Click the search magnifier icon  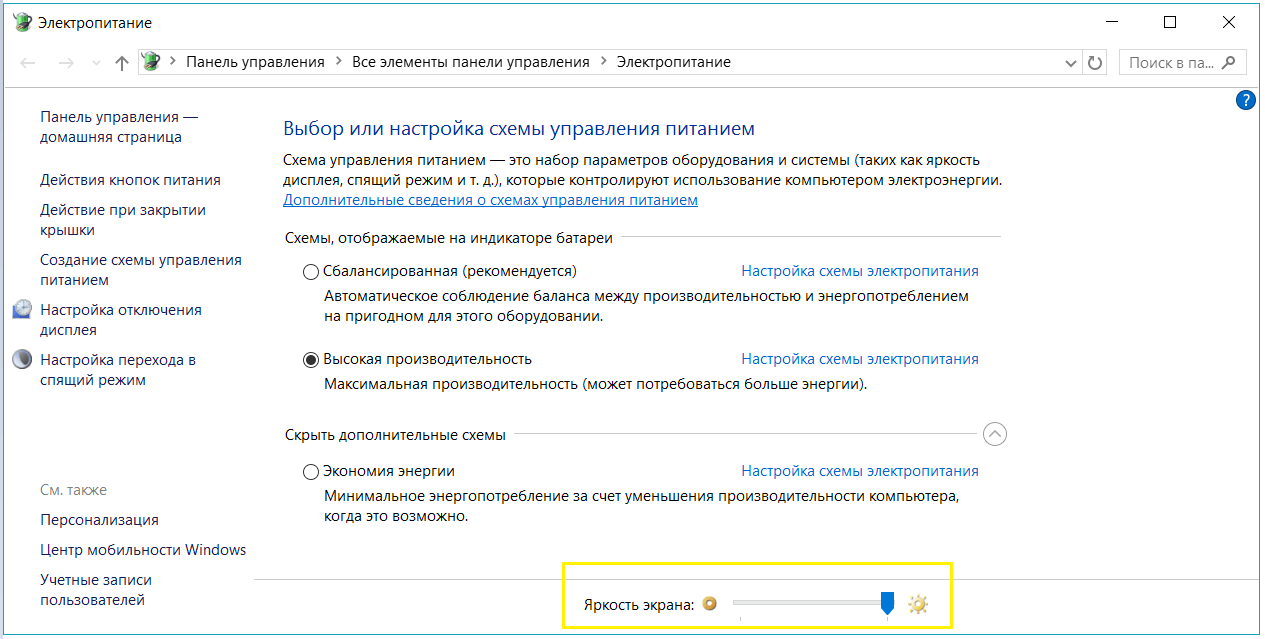[x=1230, y=62]
